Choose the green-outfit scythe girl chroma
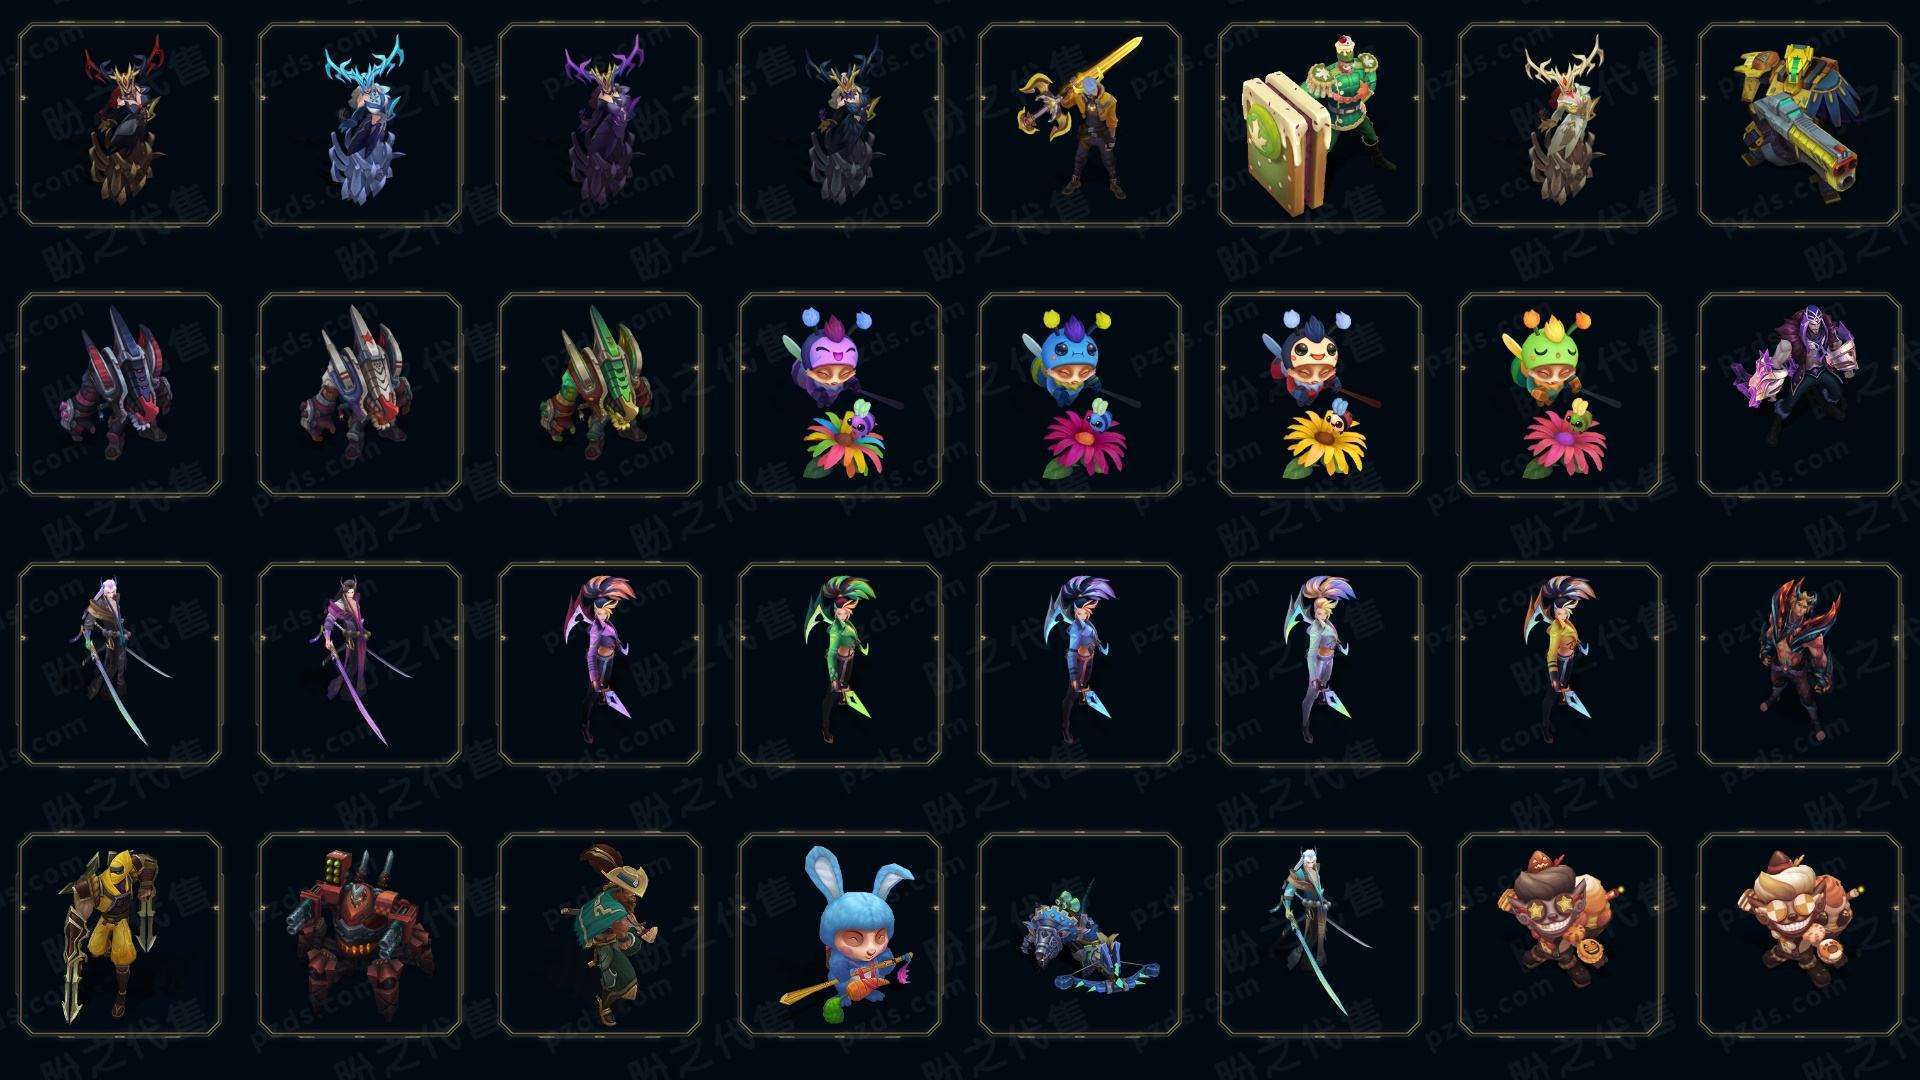The height and width of the screenshot is (1080, 1920). (840, 664)
